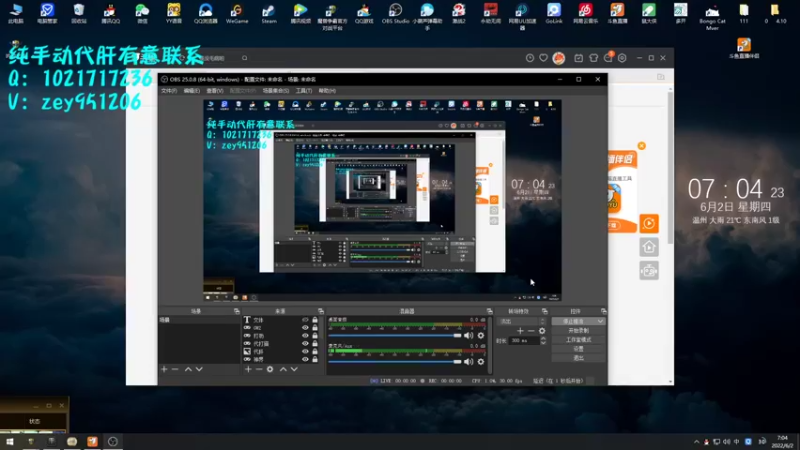Screen dimensions: 800x450
Task: Toggle visibility of the fourth source row
Action: pyautogui.click(x=305, y=343)
